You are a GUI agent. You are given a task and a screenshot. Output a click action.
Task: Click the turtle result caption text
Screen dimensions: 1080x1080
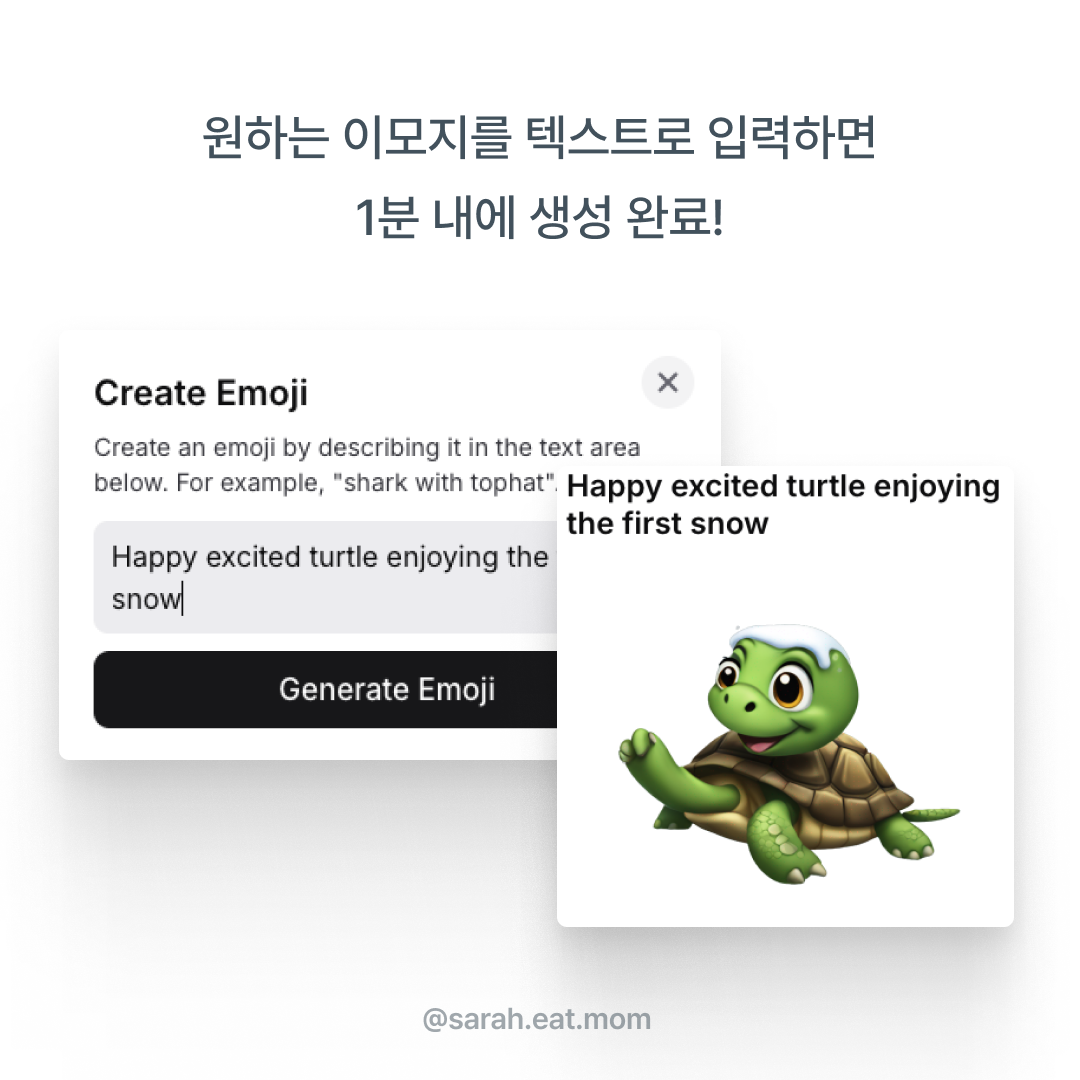tap(783, 505)
